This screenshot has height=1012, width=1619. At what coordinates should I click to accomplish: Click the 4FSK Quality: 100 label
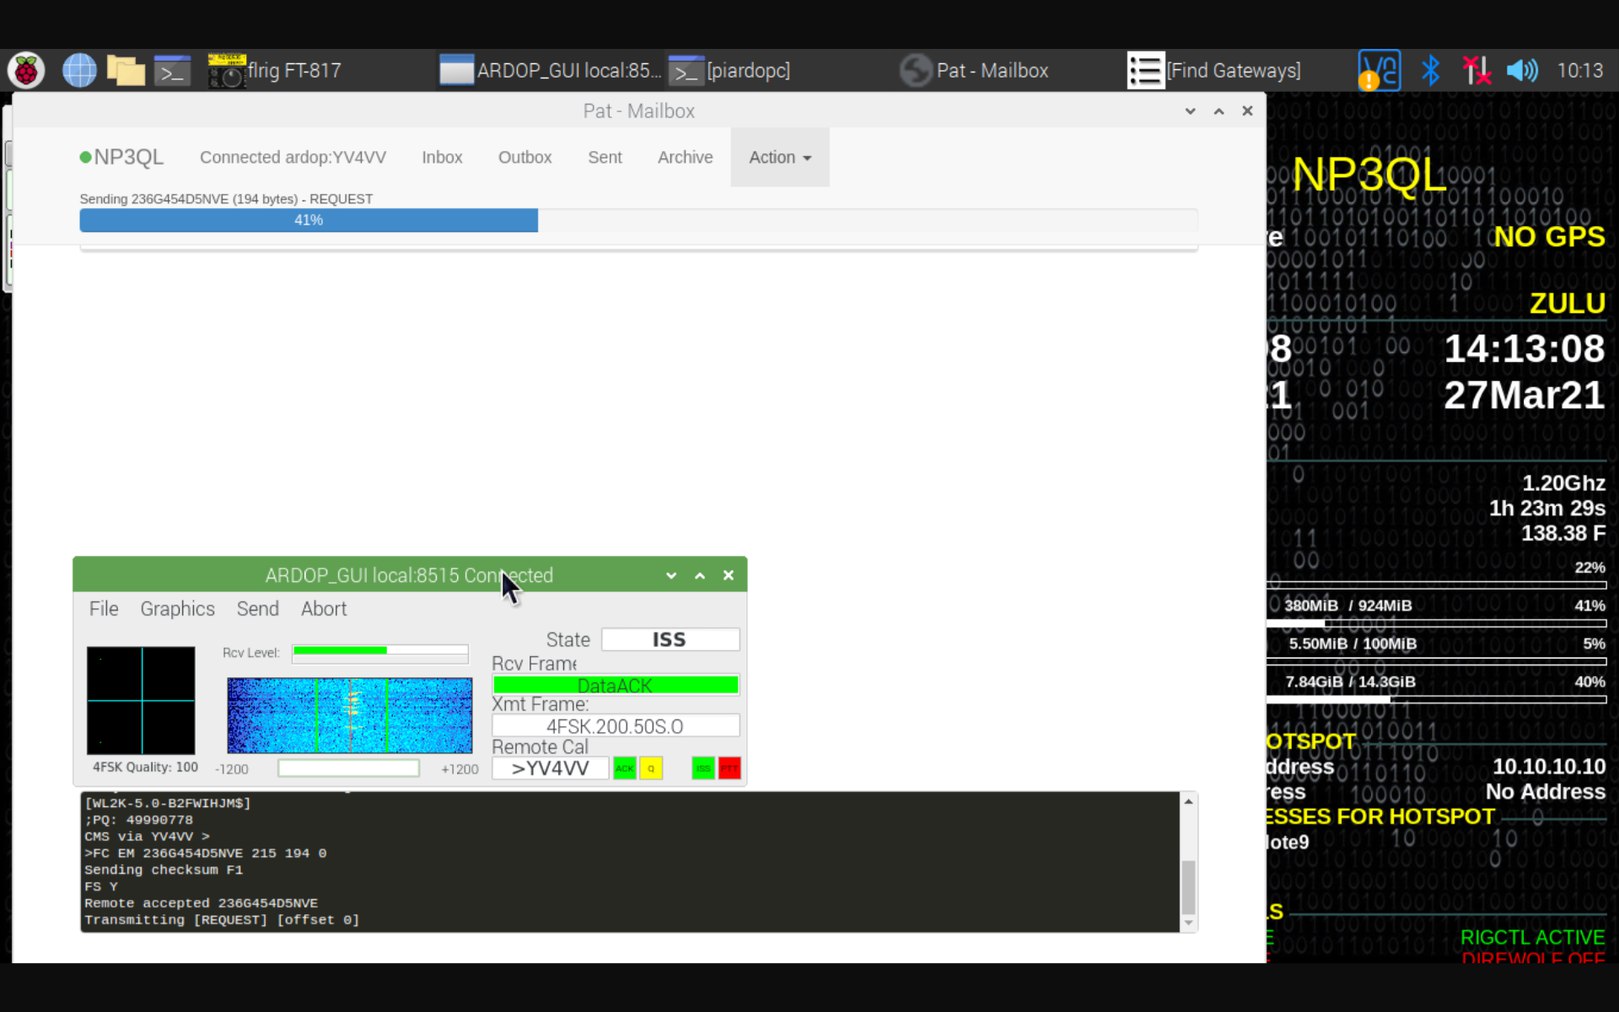[x=145, y=767]
